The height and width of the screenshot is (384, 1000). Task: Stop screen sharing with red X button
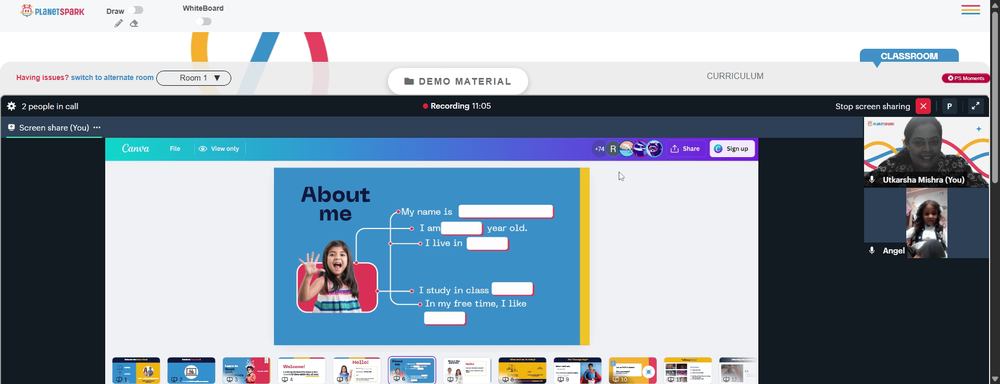tap(923, 107)
